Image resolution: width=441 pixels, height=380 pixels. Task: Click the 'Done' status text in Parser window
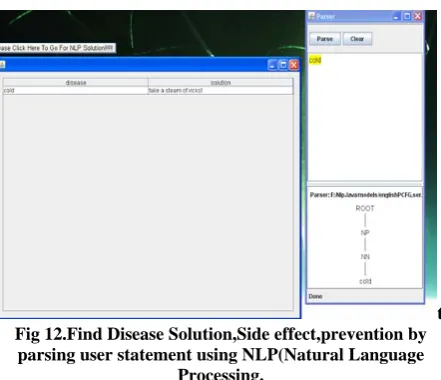click(x=315, y=296)
